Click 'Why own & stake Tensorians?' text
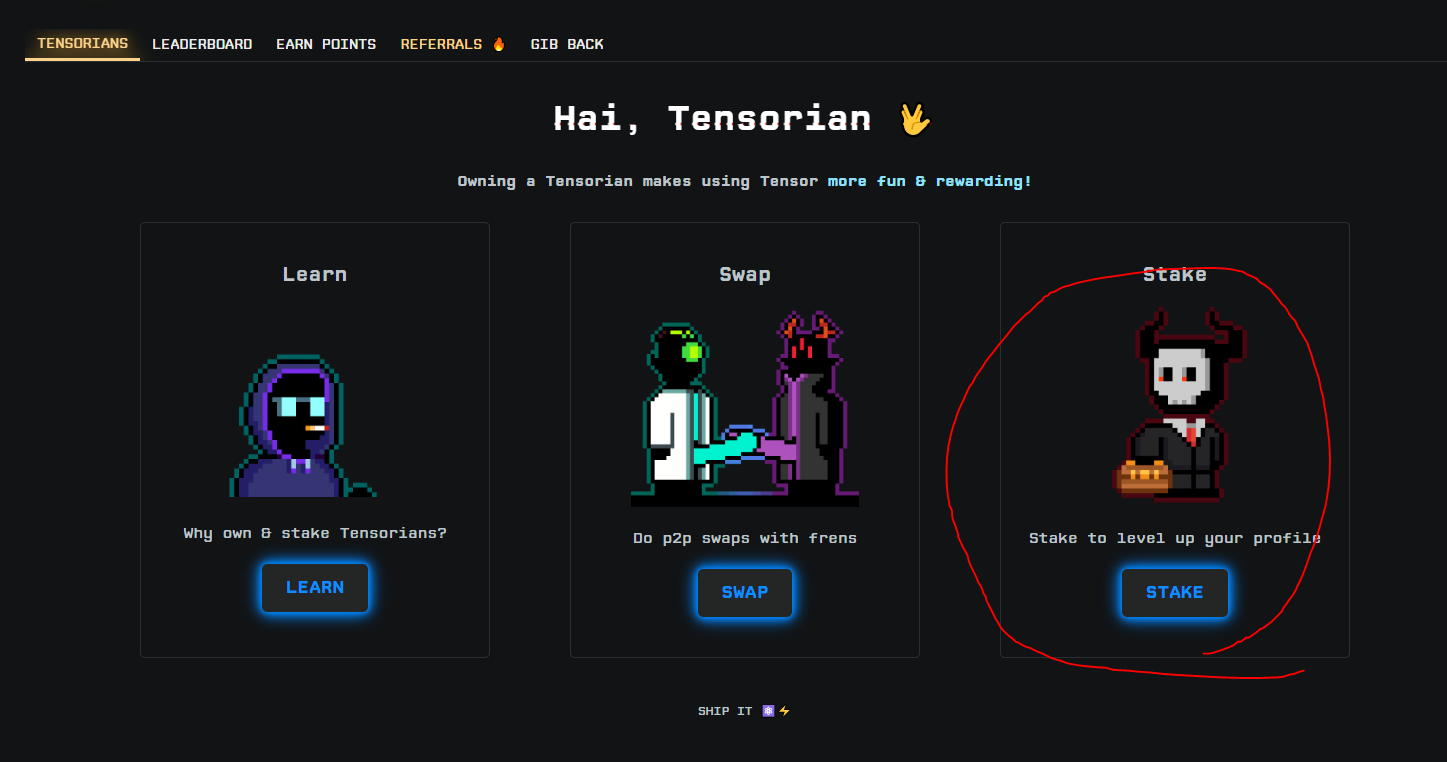 (x=315, y=533)
